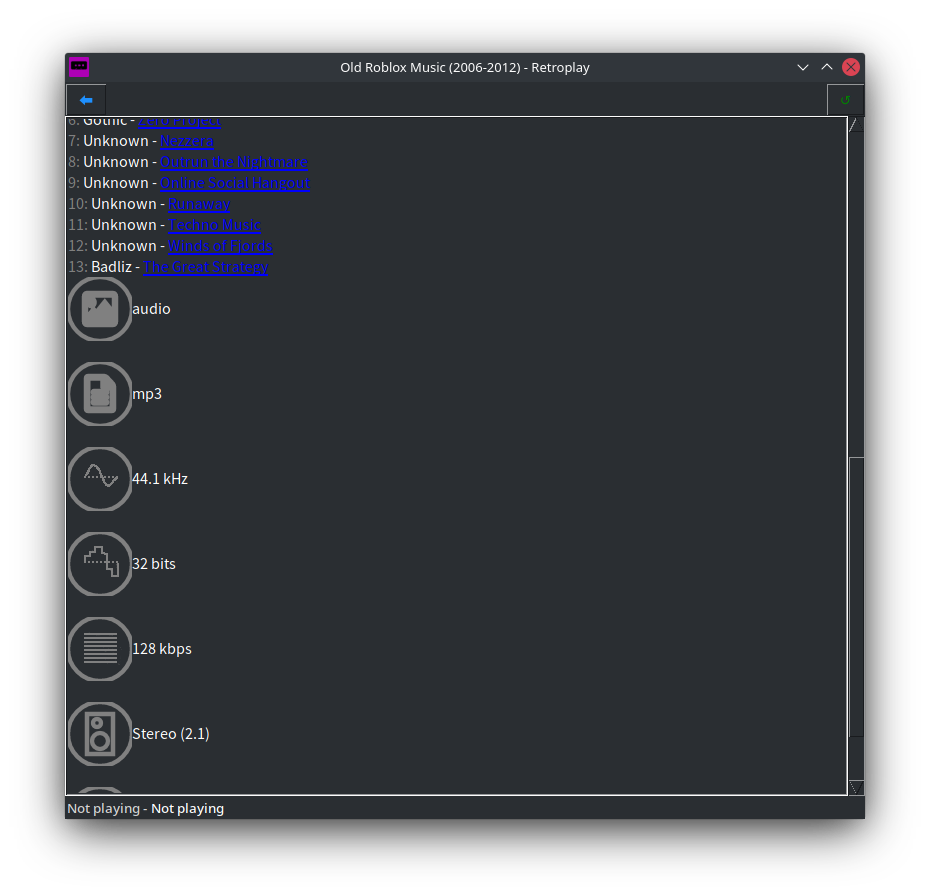Image resolution: width=930 pixels, height=896 pixels.
Task: Open the Runaway track link
Action: point(199,204)
